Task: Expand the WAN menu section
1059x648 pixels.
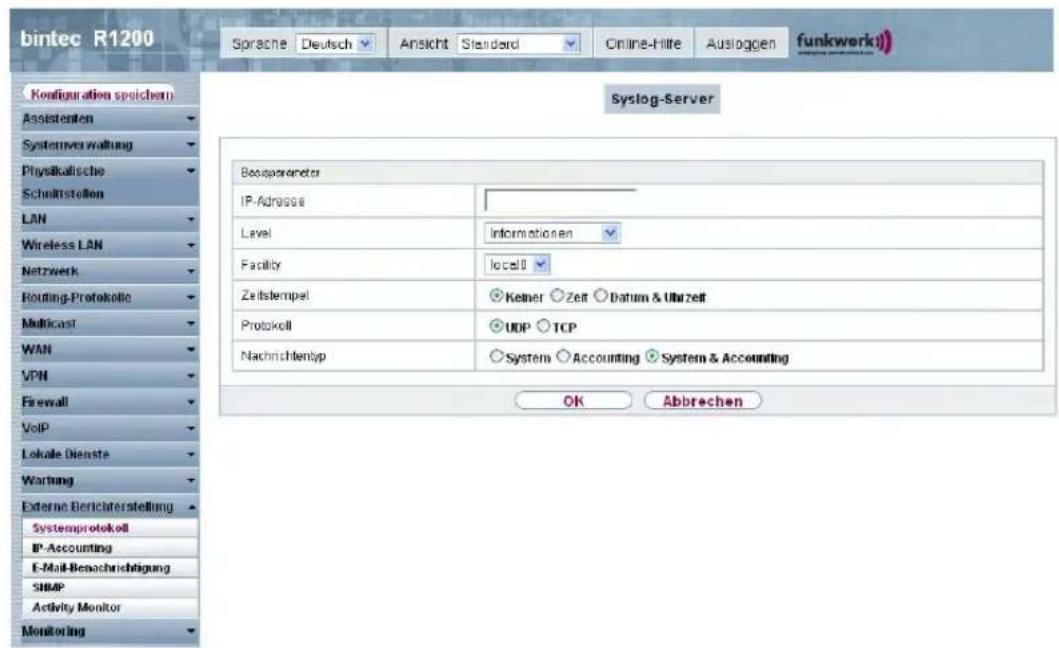Action: pyautogui.click(x=105, y=349)
